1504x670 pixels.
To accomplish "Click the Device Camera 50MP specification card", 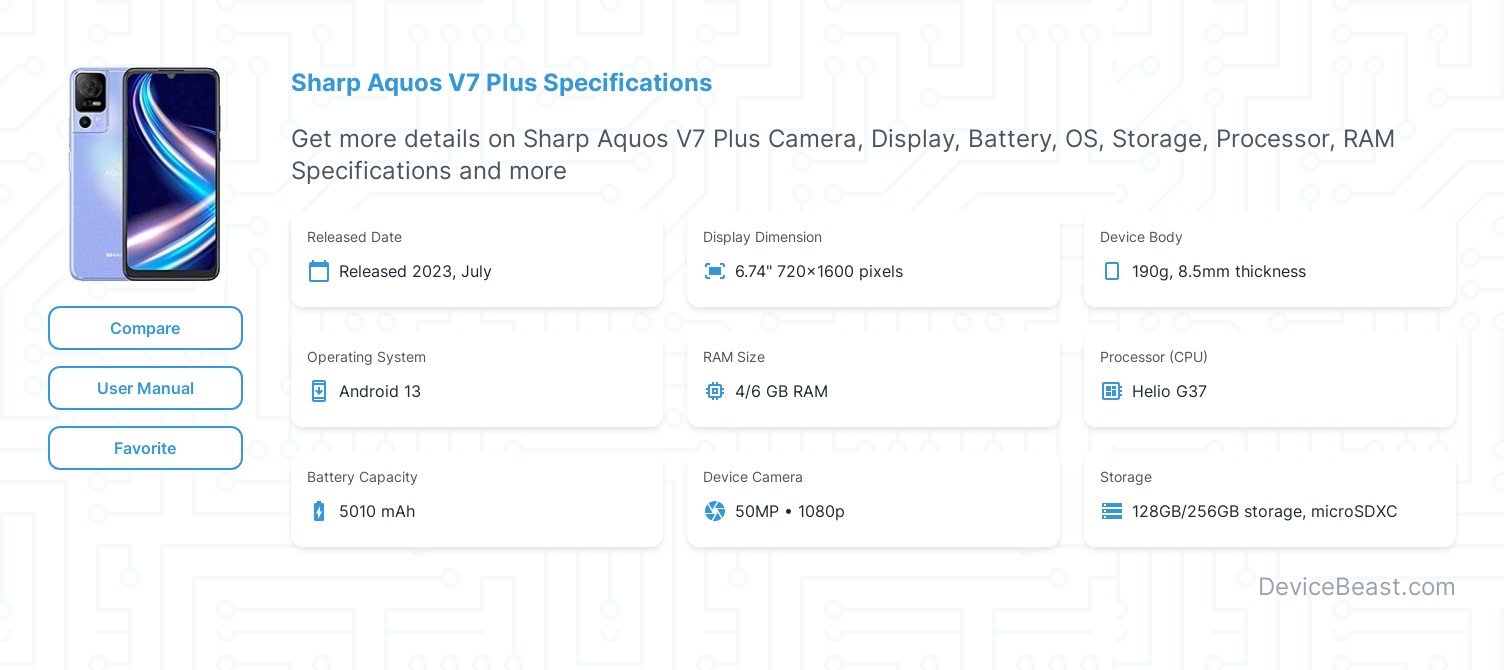I will [x=873, y=498].
